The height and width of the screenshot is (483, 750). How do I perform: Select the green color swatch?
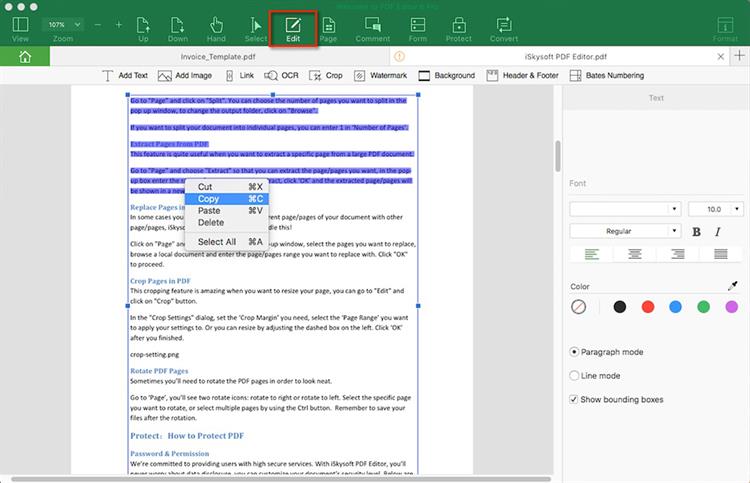pyautogui.click(x=704, y=307)
